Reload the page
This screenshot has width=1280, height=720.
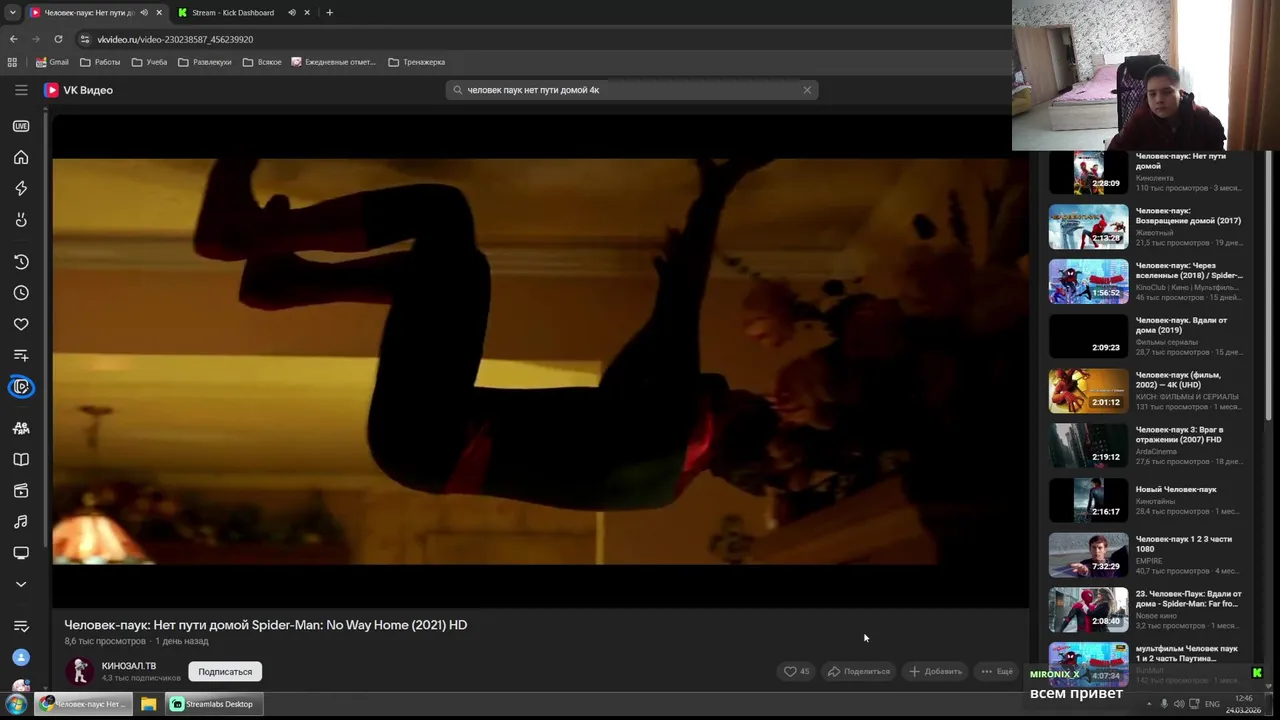pyautogui.click(x=58, y=39)
